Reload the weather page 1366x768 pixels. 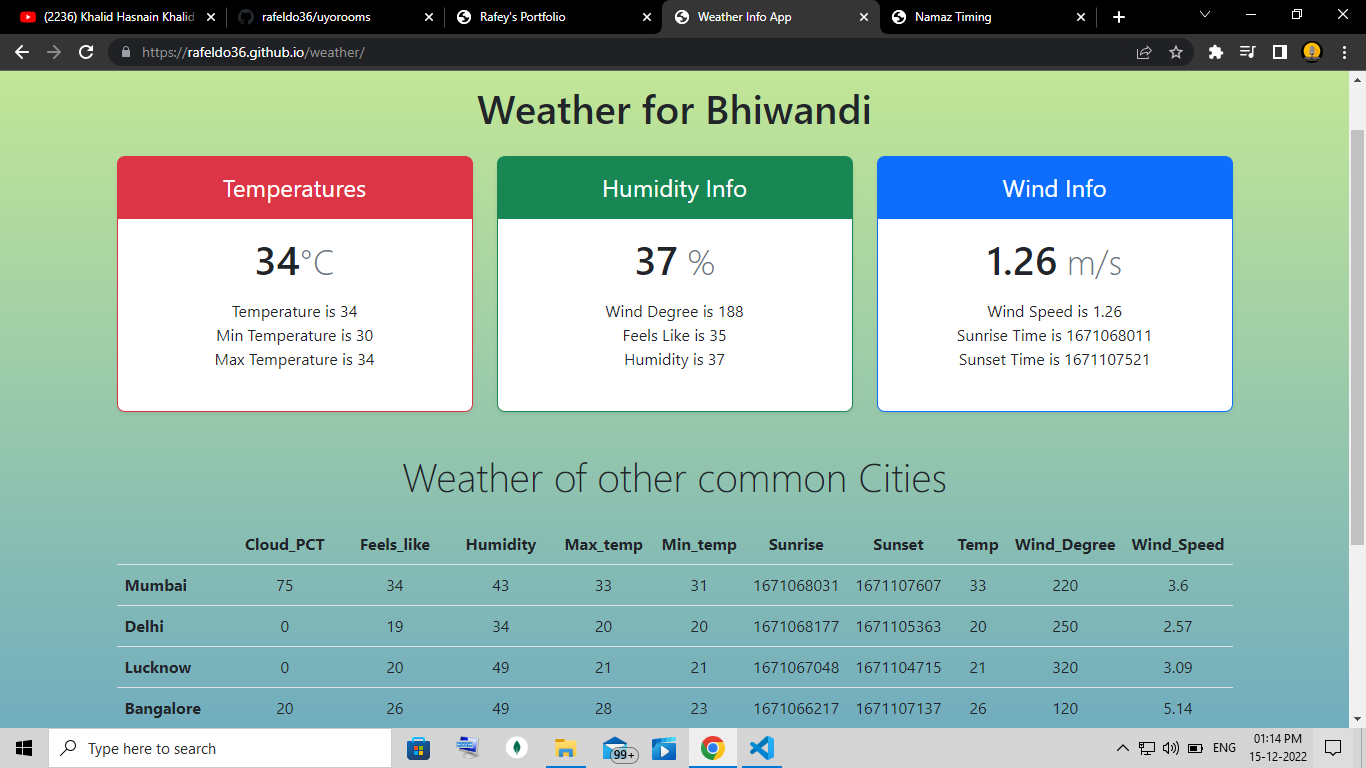(x=86, y=52)
